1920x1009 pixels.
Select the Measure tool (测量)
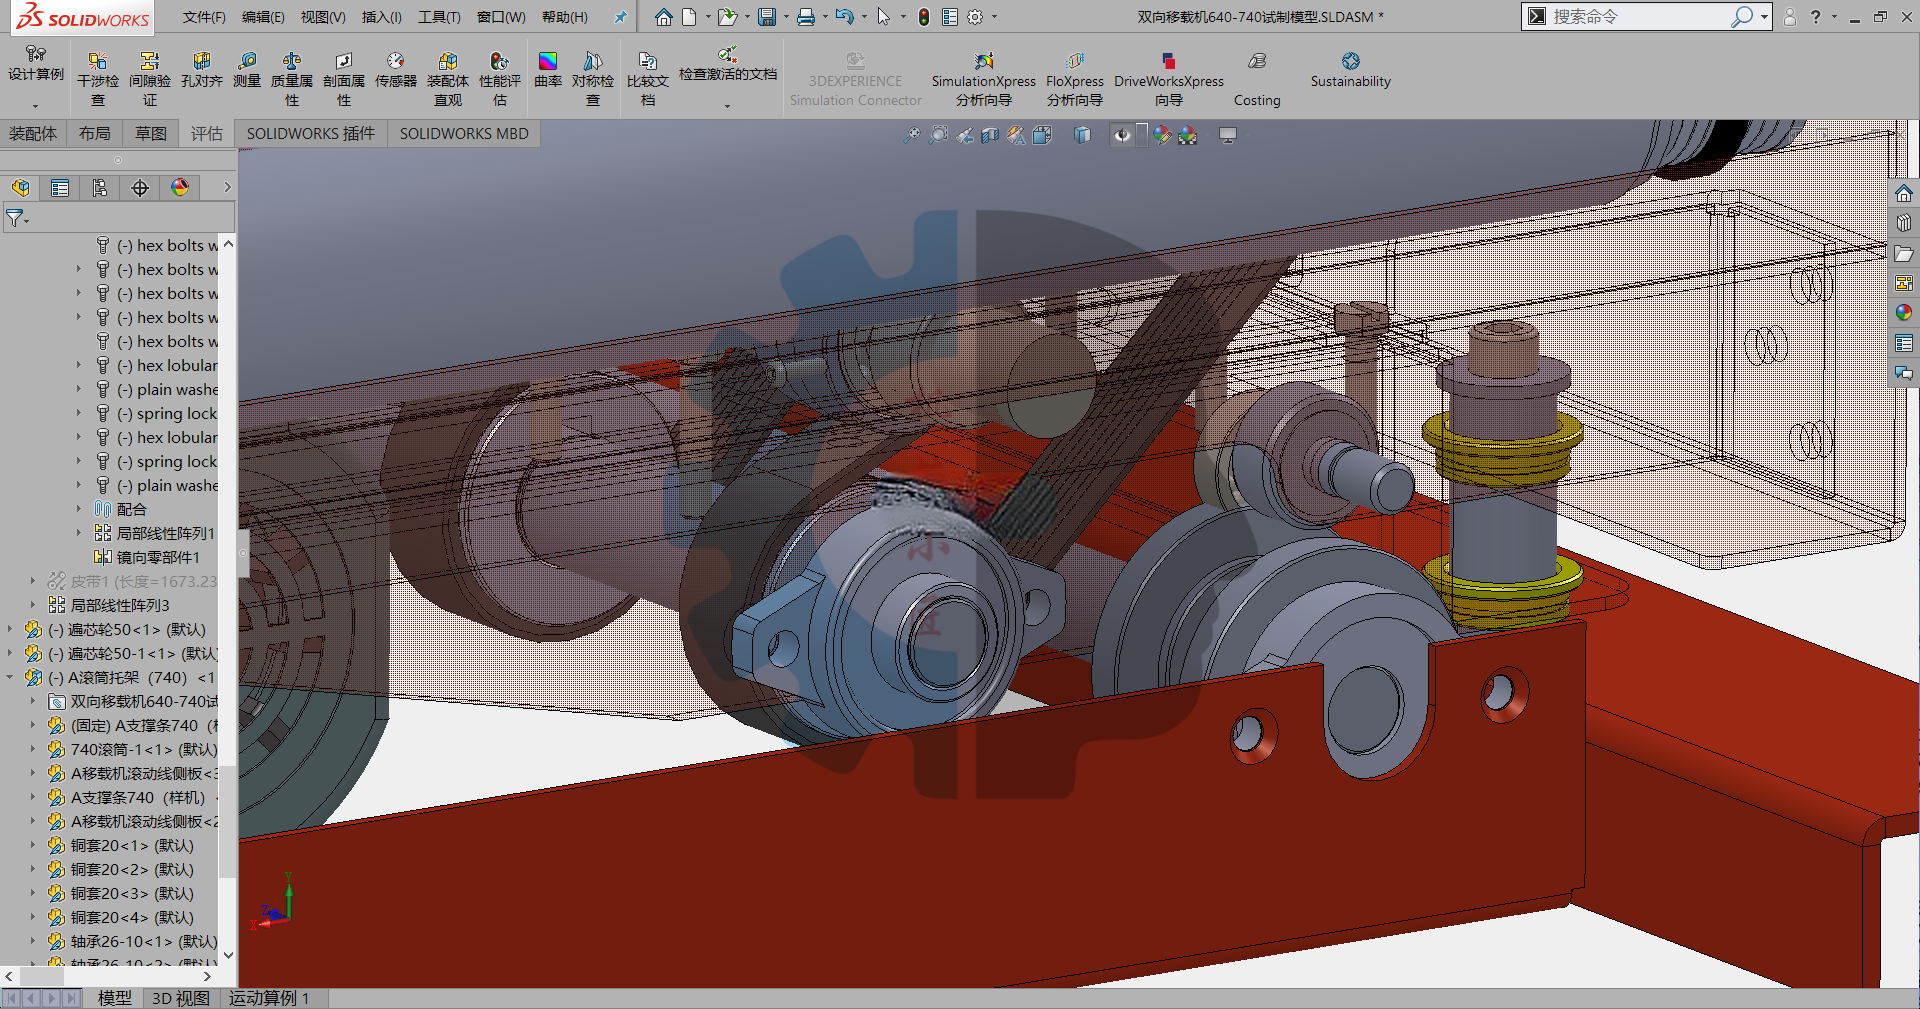(x=247, y=70)
